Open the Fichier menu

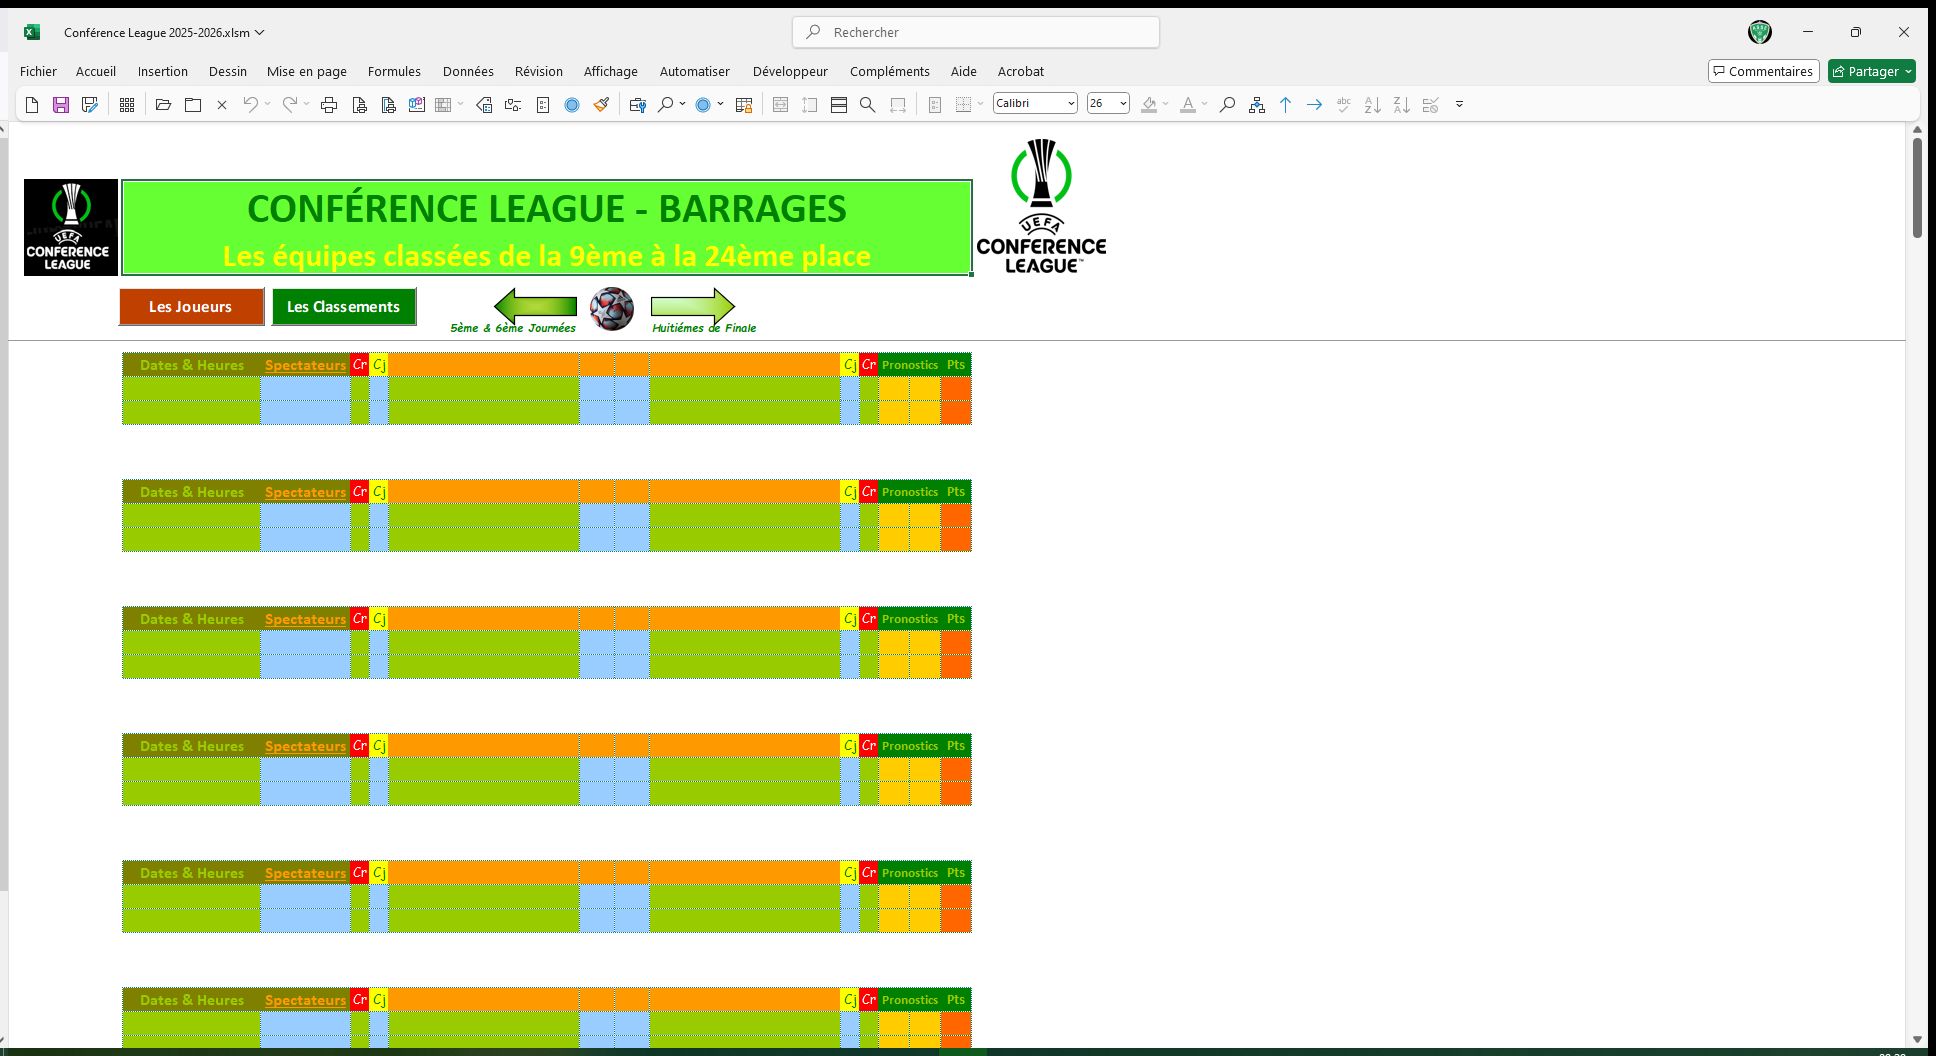tap(38, 71)
